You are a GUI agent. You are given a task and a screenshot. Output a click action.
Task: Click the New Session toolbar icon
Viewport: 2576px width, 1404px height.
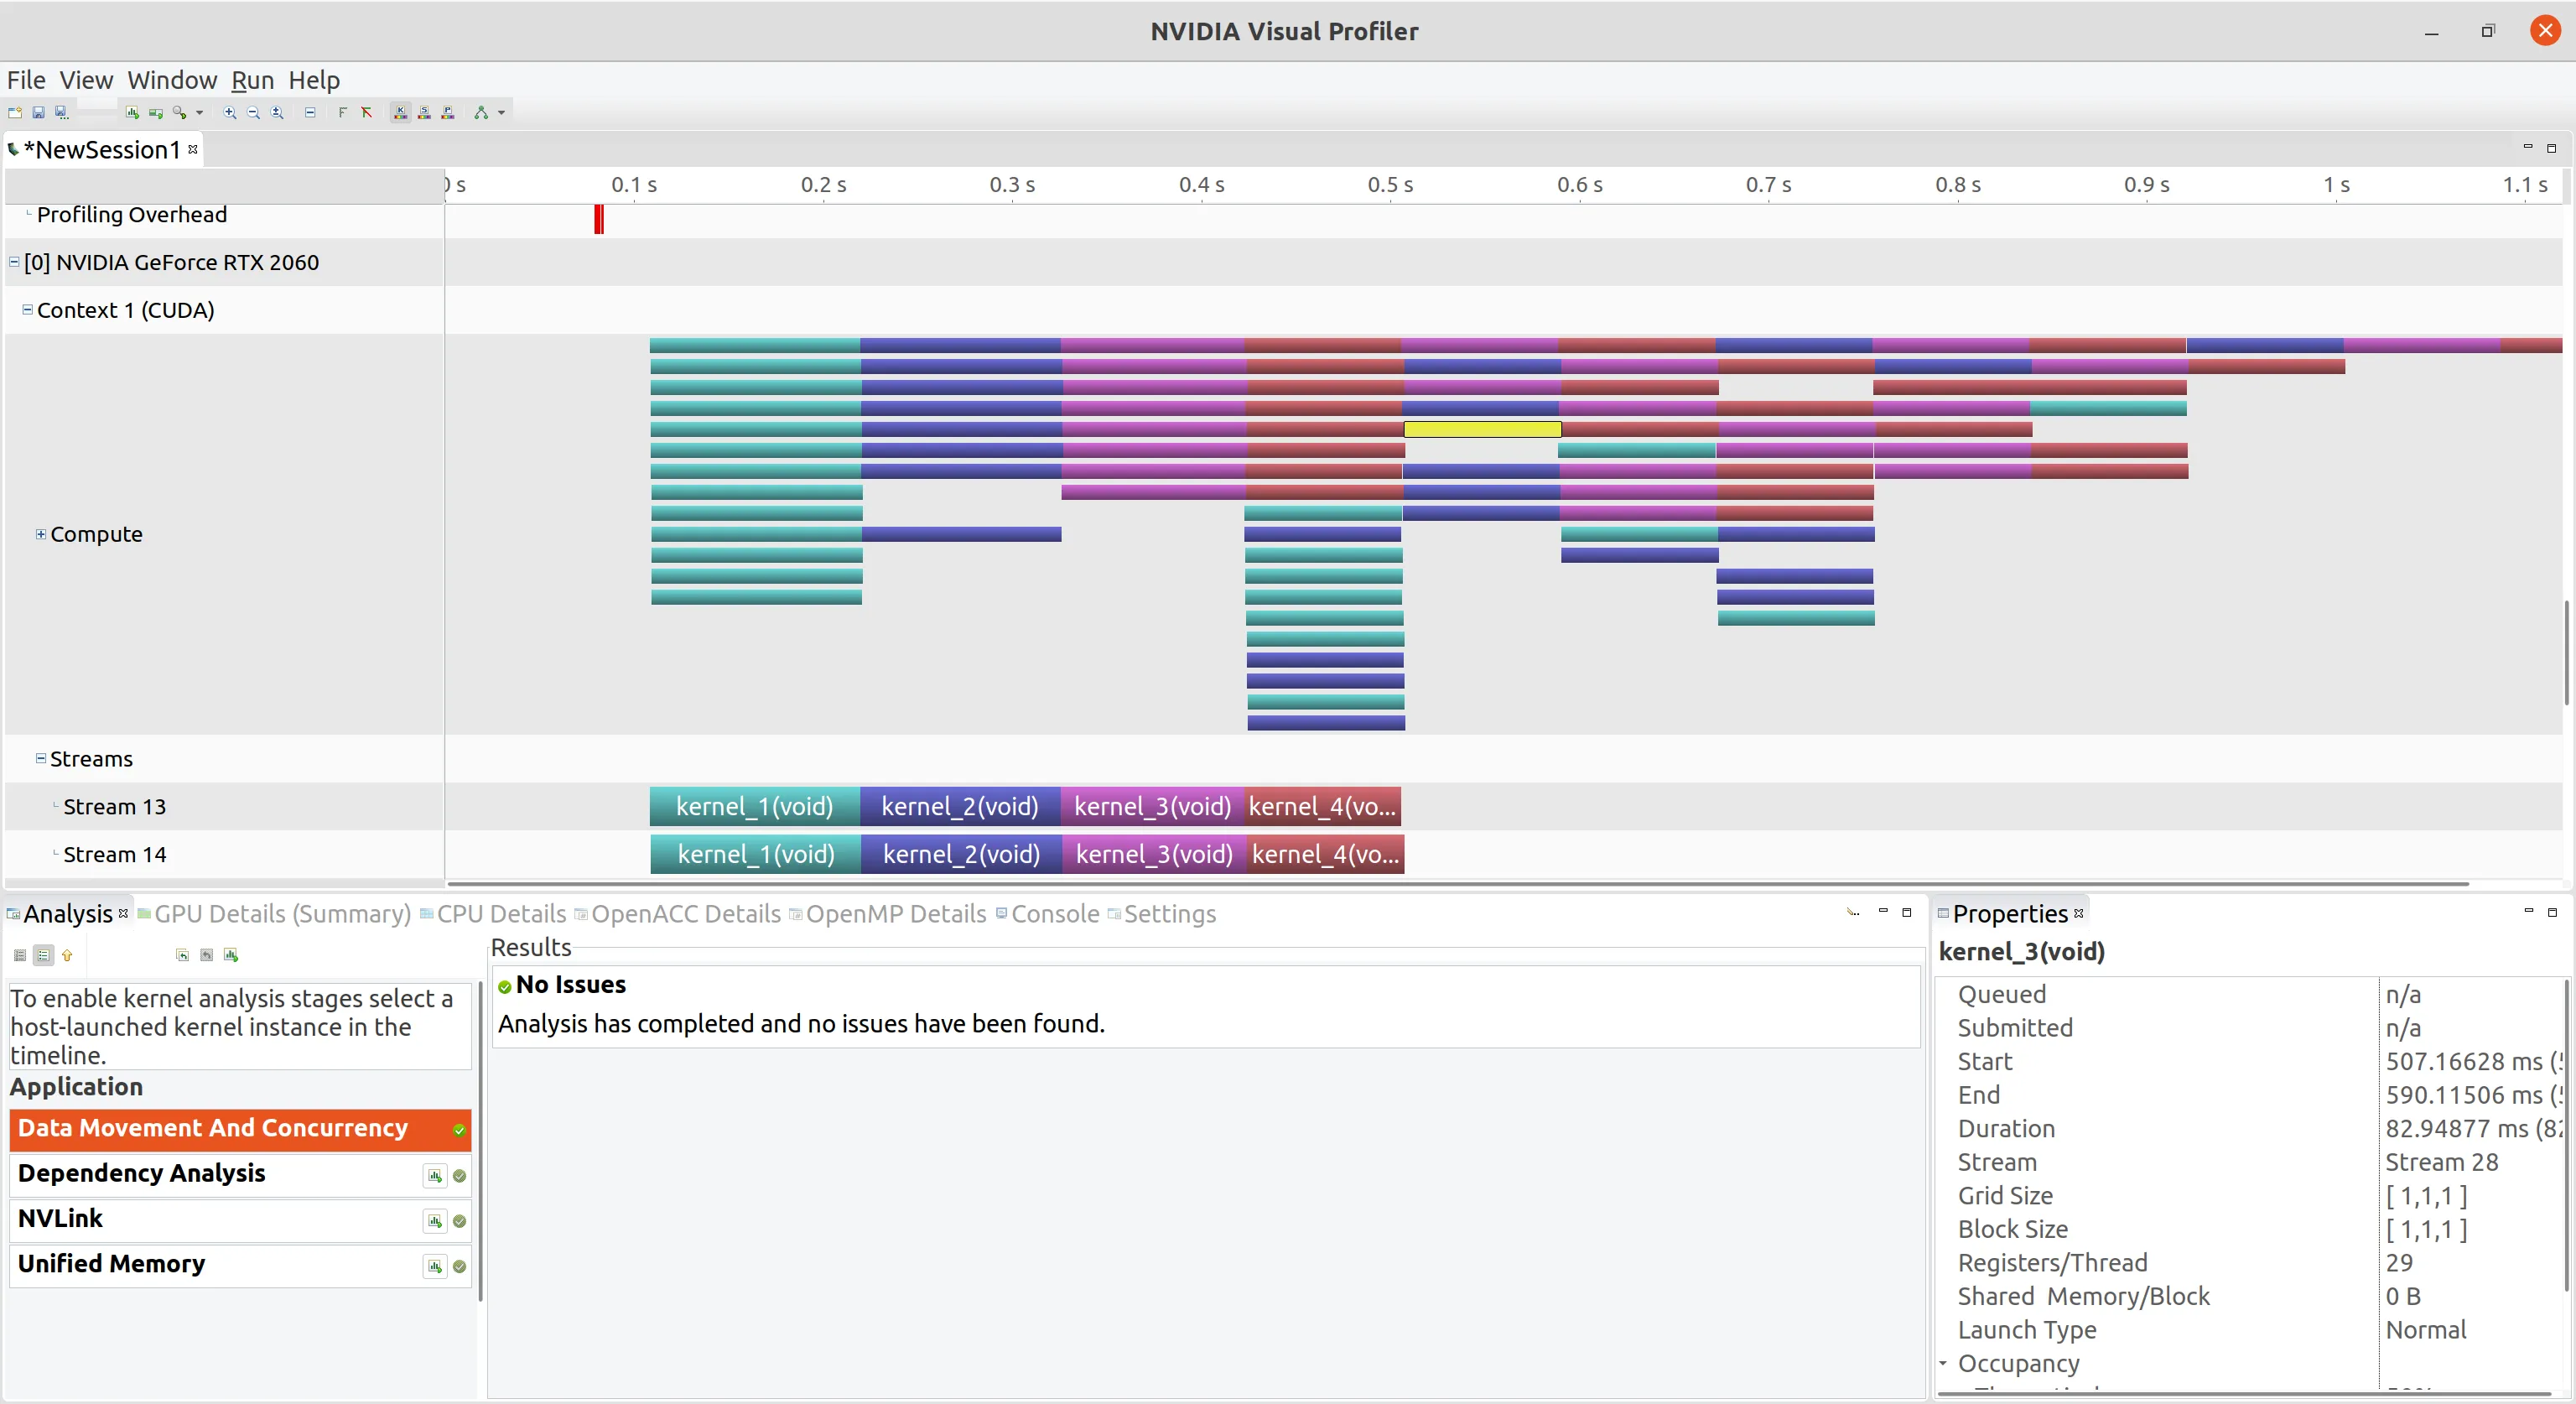pyautogui.click(x=15, y=113)
